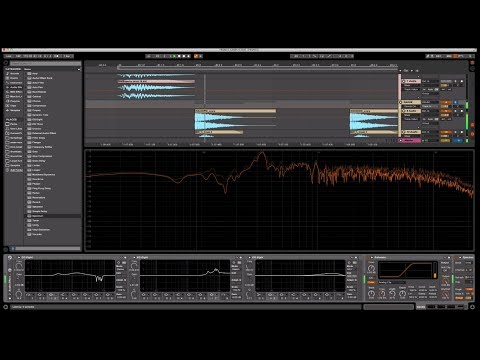
Task: Adjust first EQ Eight Freq knob
Action: click(x=19, y=266)
